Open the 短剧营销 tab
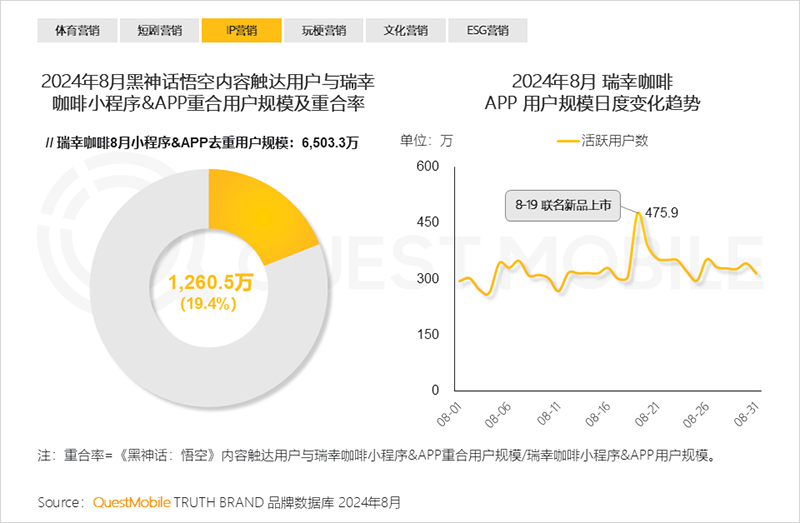This screenshot has width=800, height=523. (160, 30)
